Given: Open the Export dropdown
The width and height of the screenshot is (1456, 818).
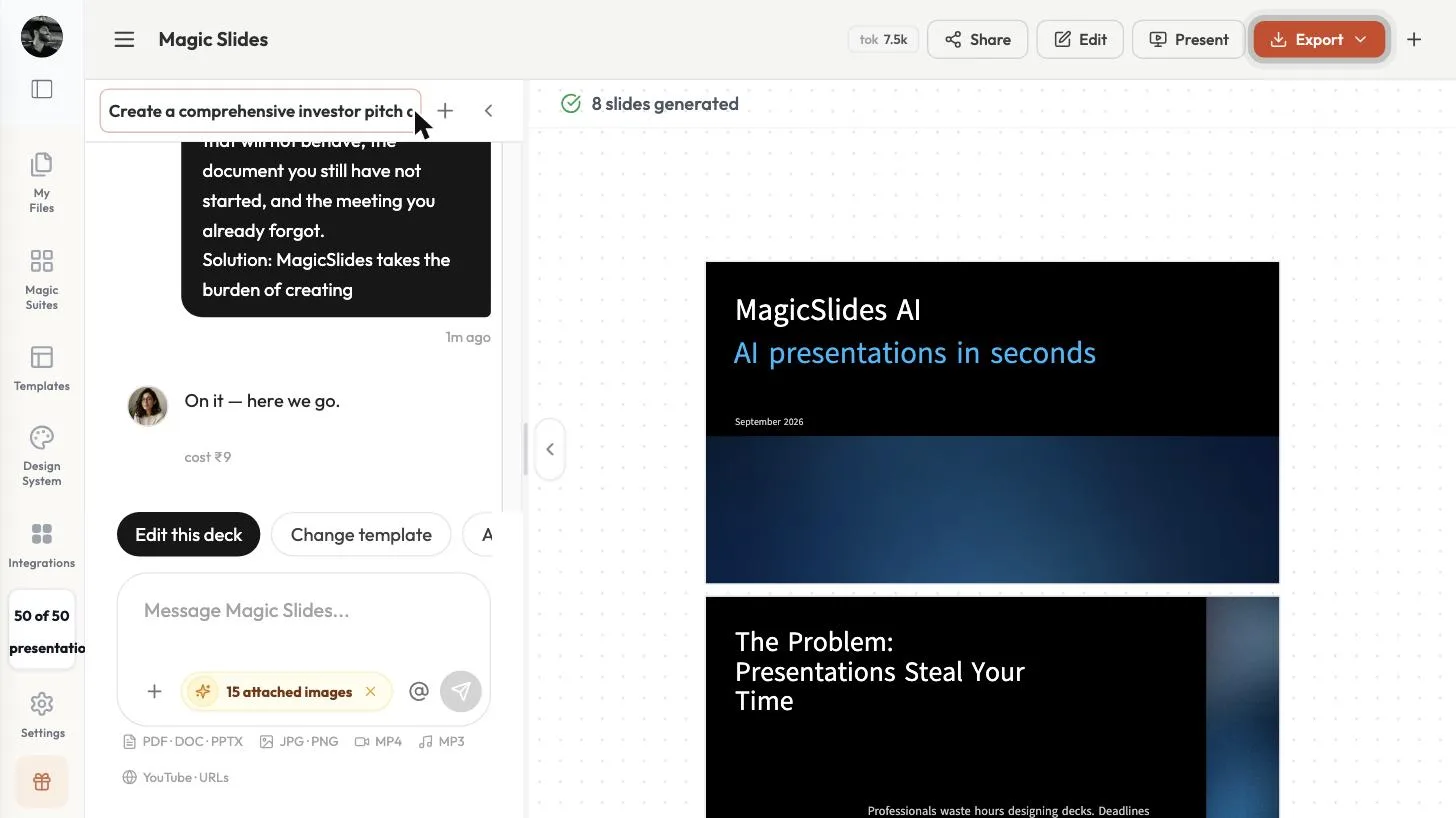Looking at the screenshot, I should coord(1319,39).
